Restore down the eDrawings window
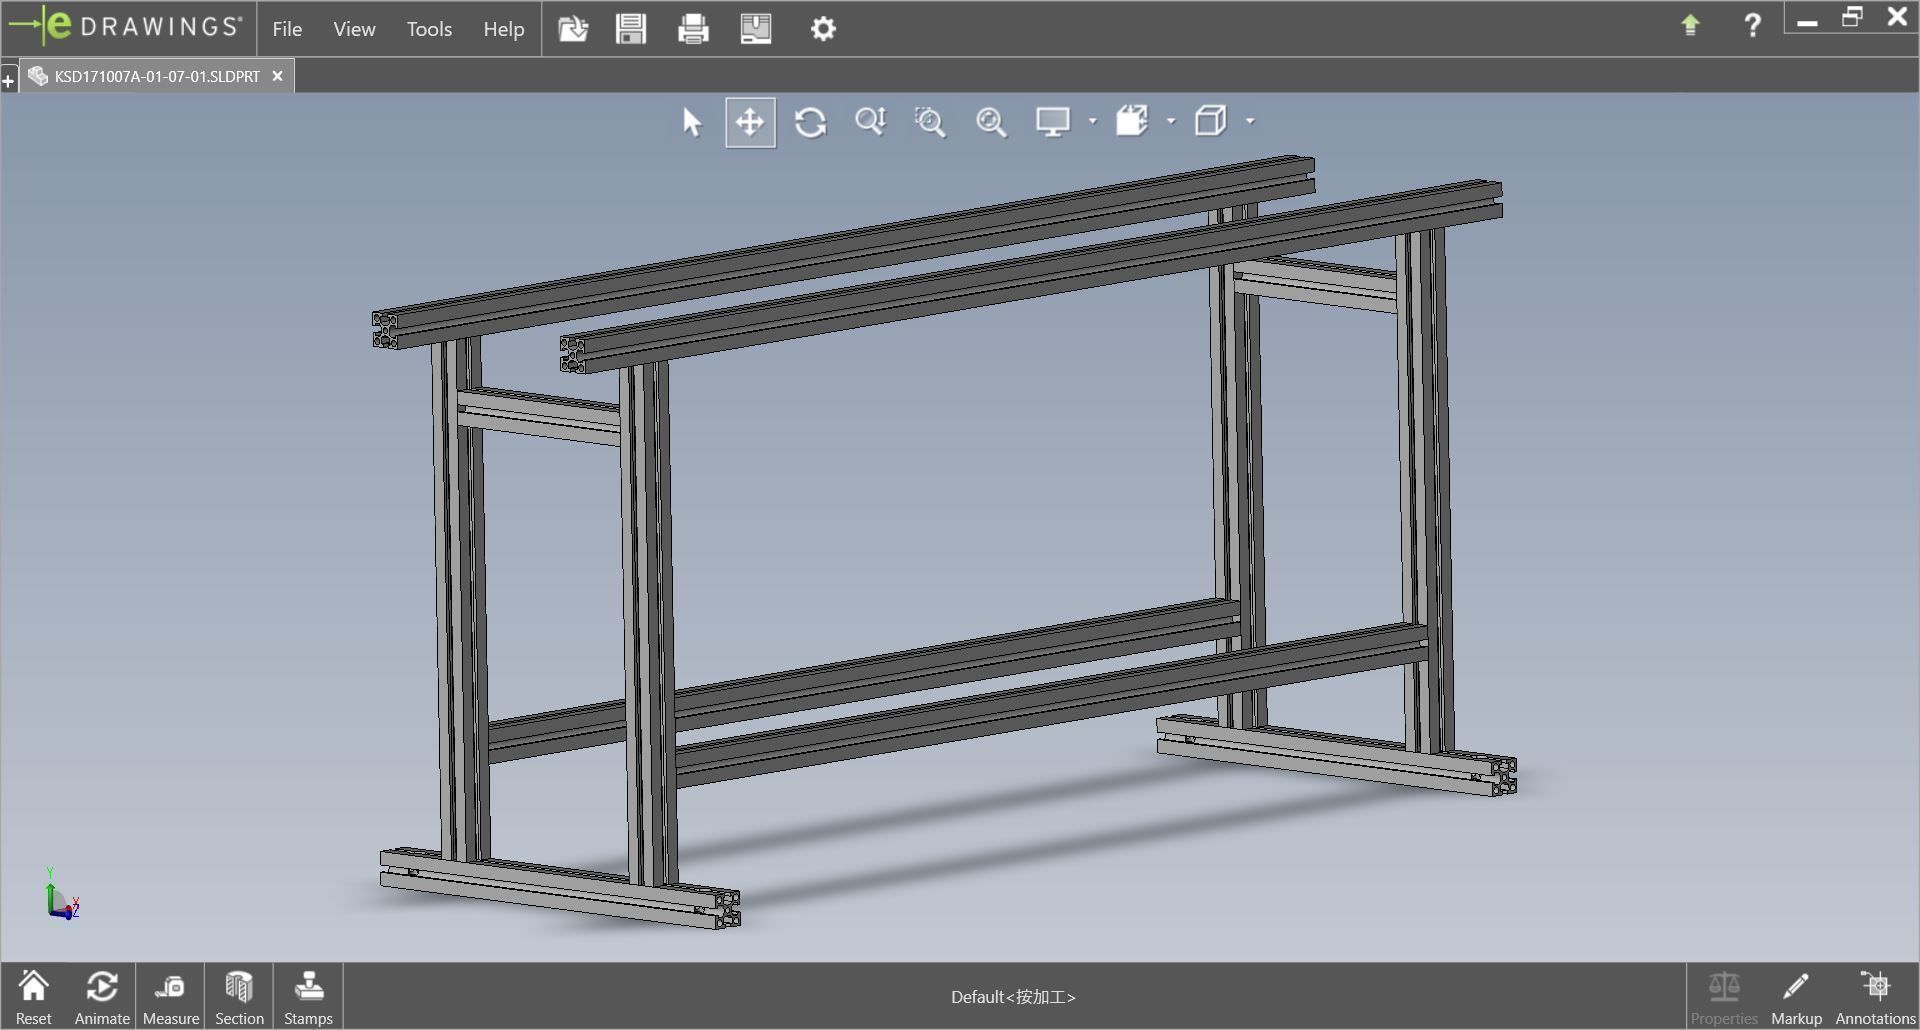This screenshot has height=1030, width=1920. [x=1852, y=18]
